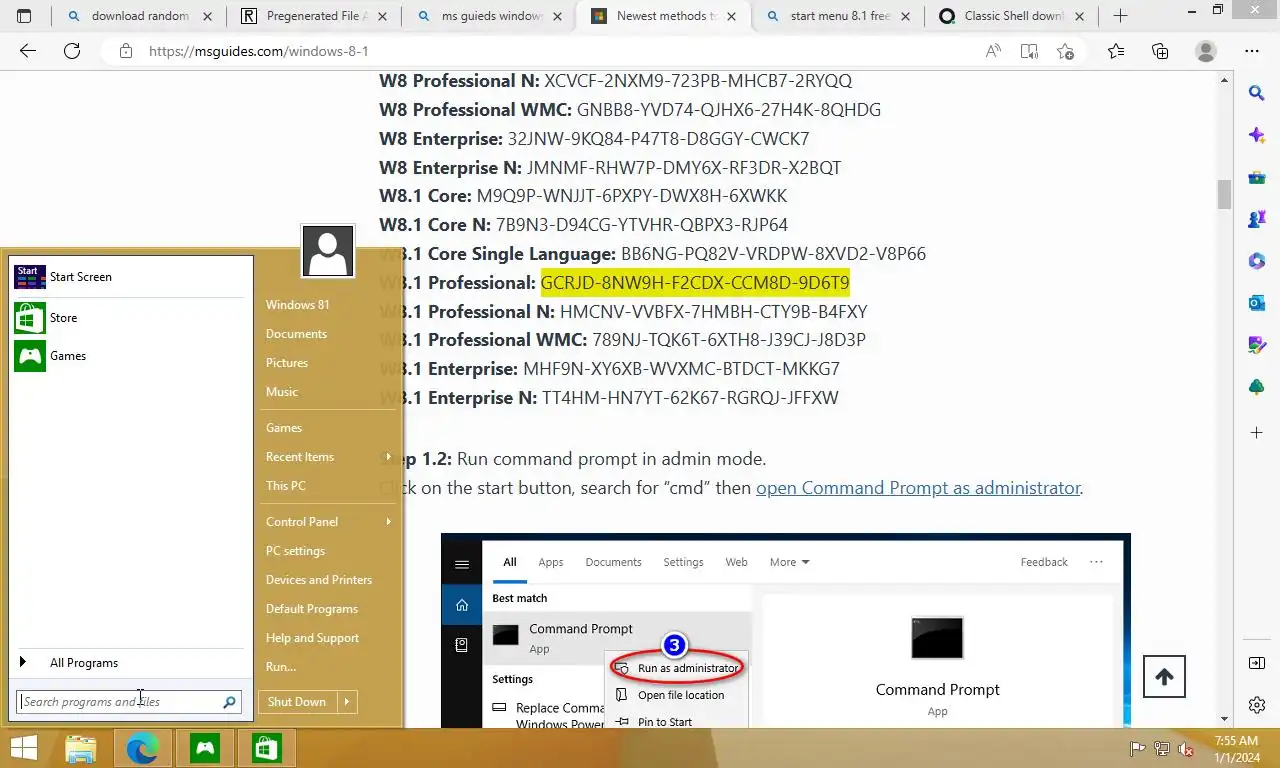This screenshot has width=1280, height=768.
Task: Click the address bar URL field
Action: click(540, 51)
